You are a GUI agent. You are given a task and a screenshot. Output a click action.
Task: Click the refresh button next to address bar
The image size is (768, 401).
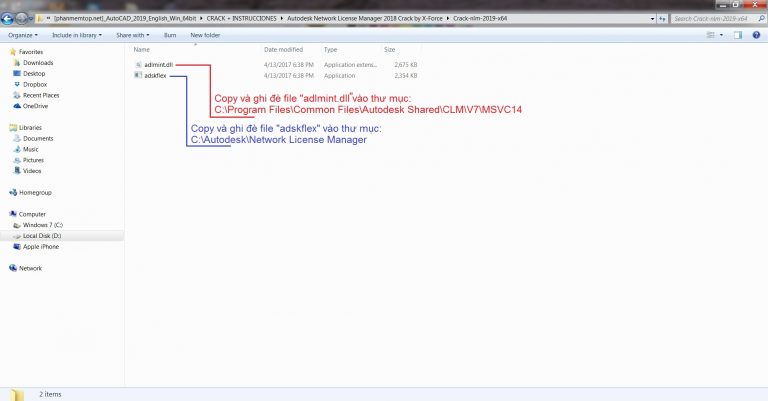[662, 19]
